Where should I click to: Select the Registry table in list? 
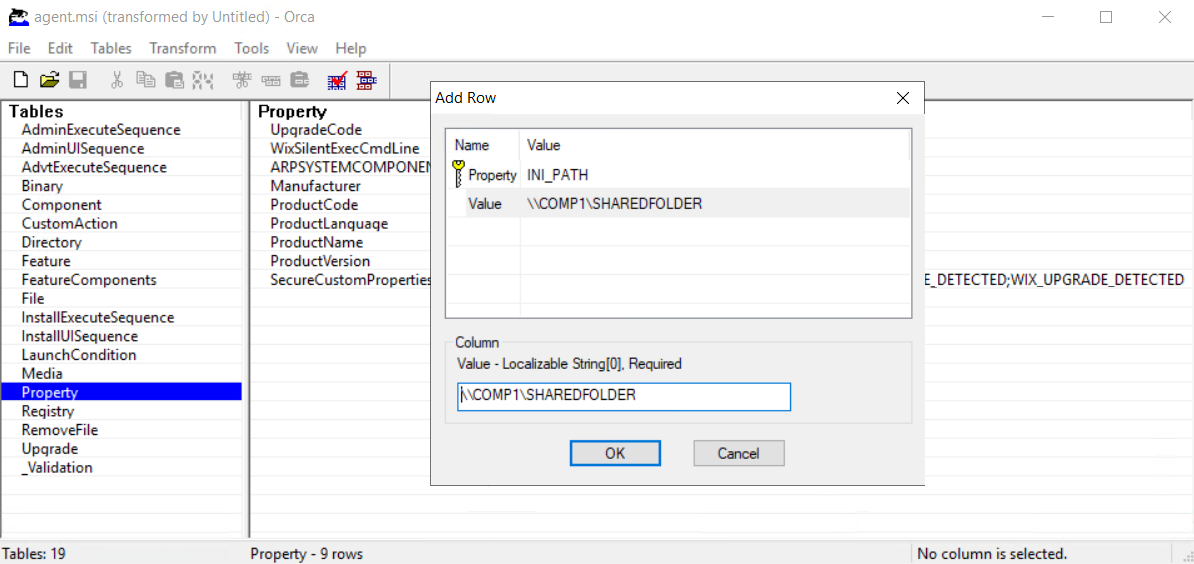tap(48, 411)
